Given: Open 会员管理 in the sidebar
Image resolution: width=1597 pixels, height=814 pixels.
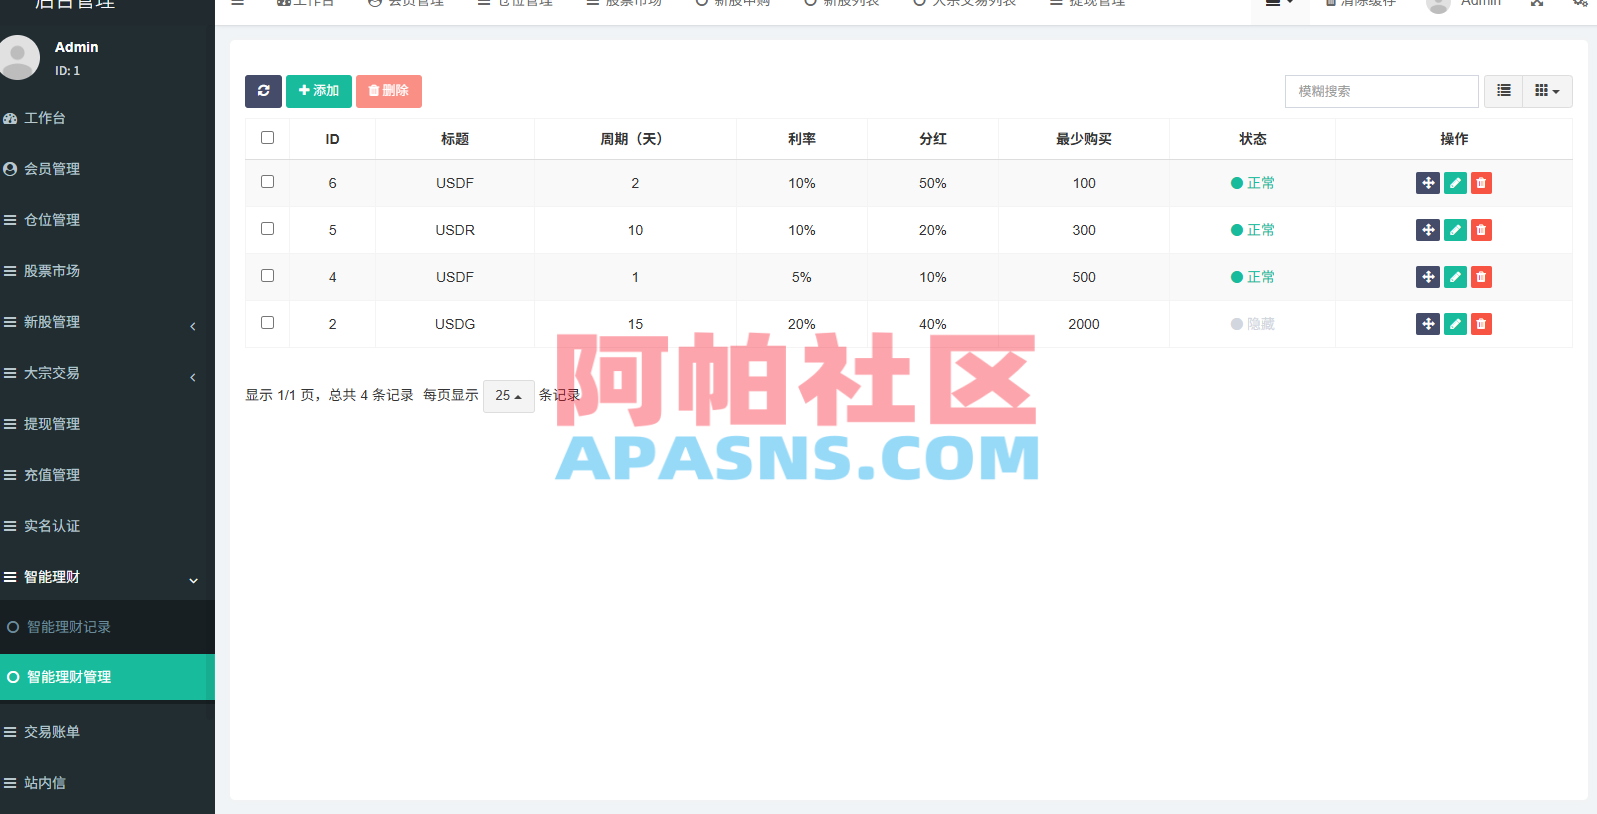Looking at the screenshot, I should click(107, 169).
